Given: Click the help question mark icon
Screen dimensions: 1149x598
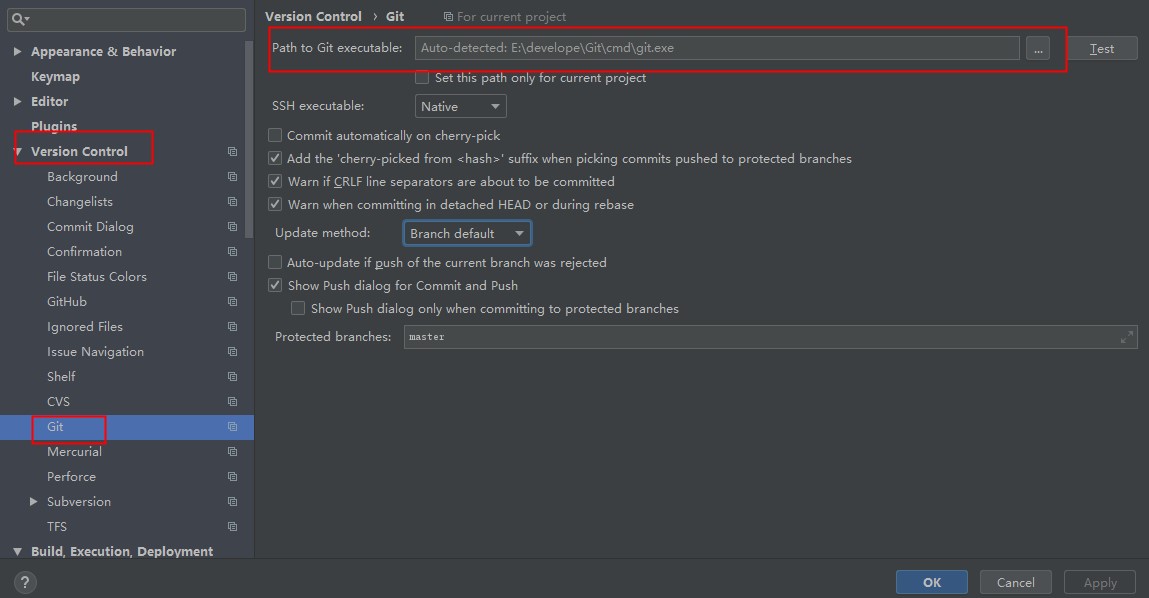Looking at the screenshot, I should [x=25, y=582].
